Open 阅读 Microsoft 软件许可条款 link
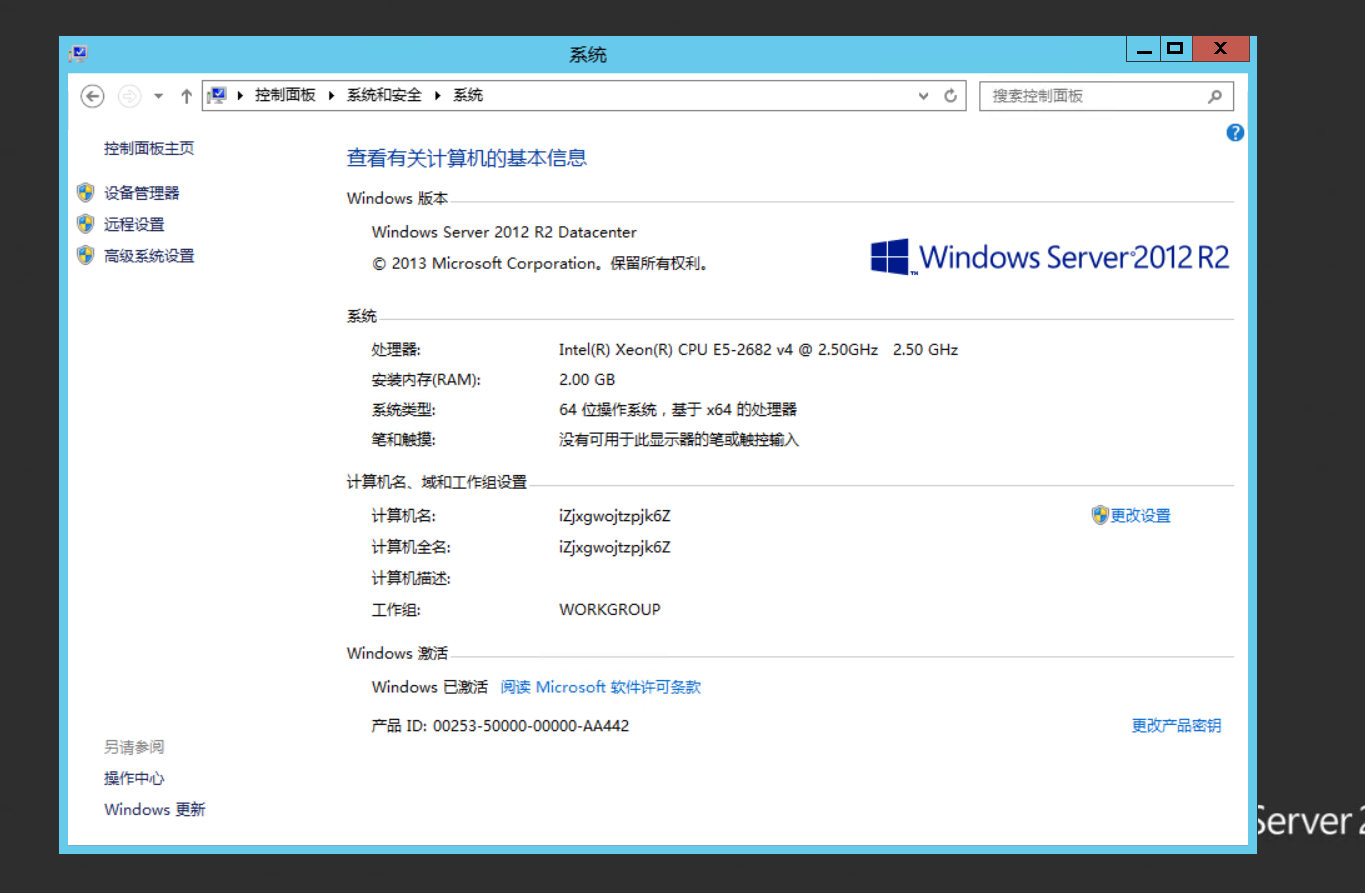This screenshot has width=1365, height=893. click(x=600, y=687)
